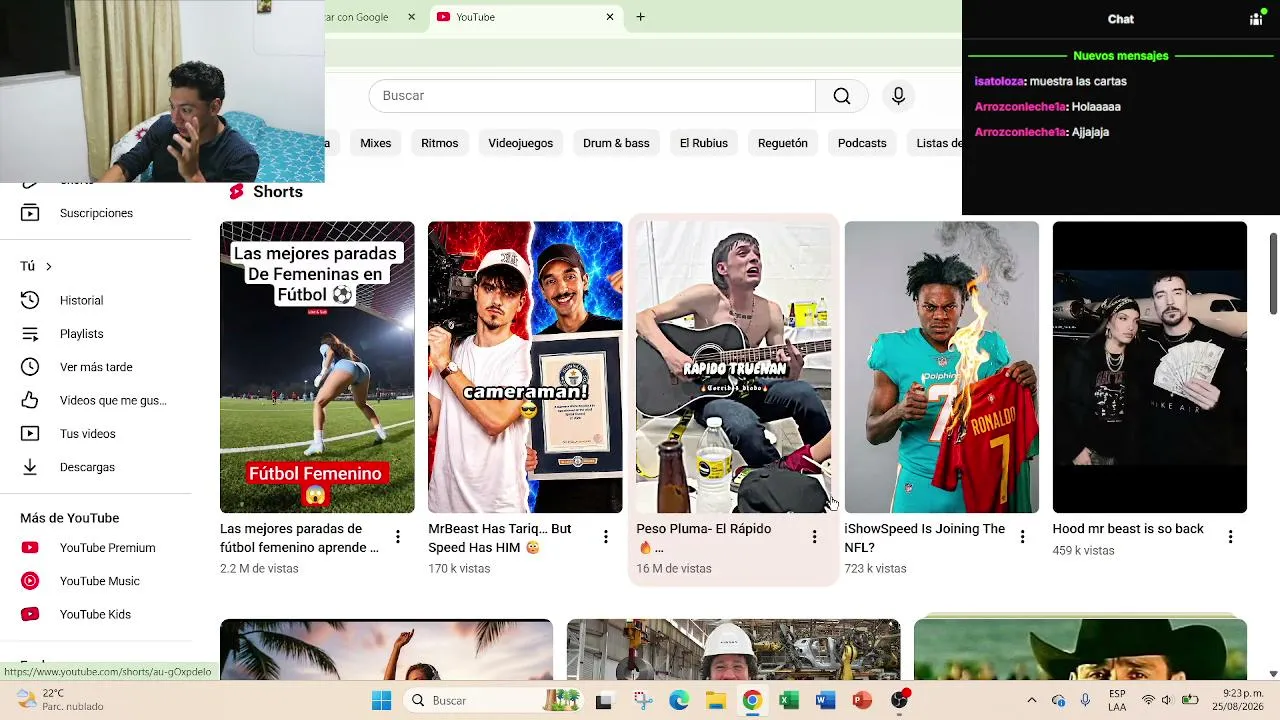Open Ver más tarde list

click(x=96, y=367)
